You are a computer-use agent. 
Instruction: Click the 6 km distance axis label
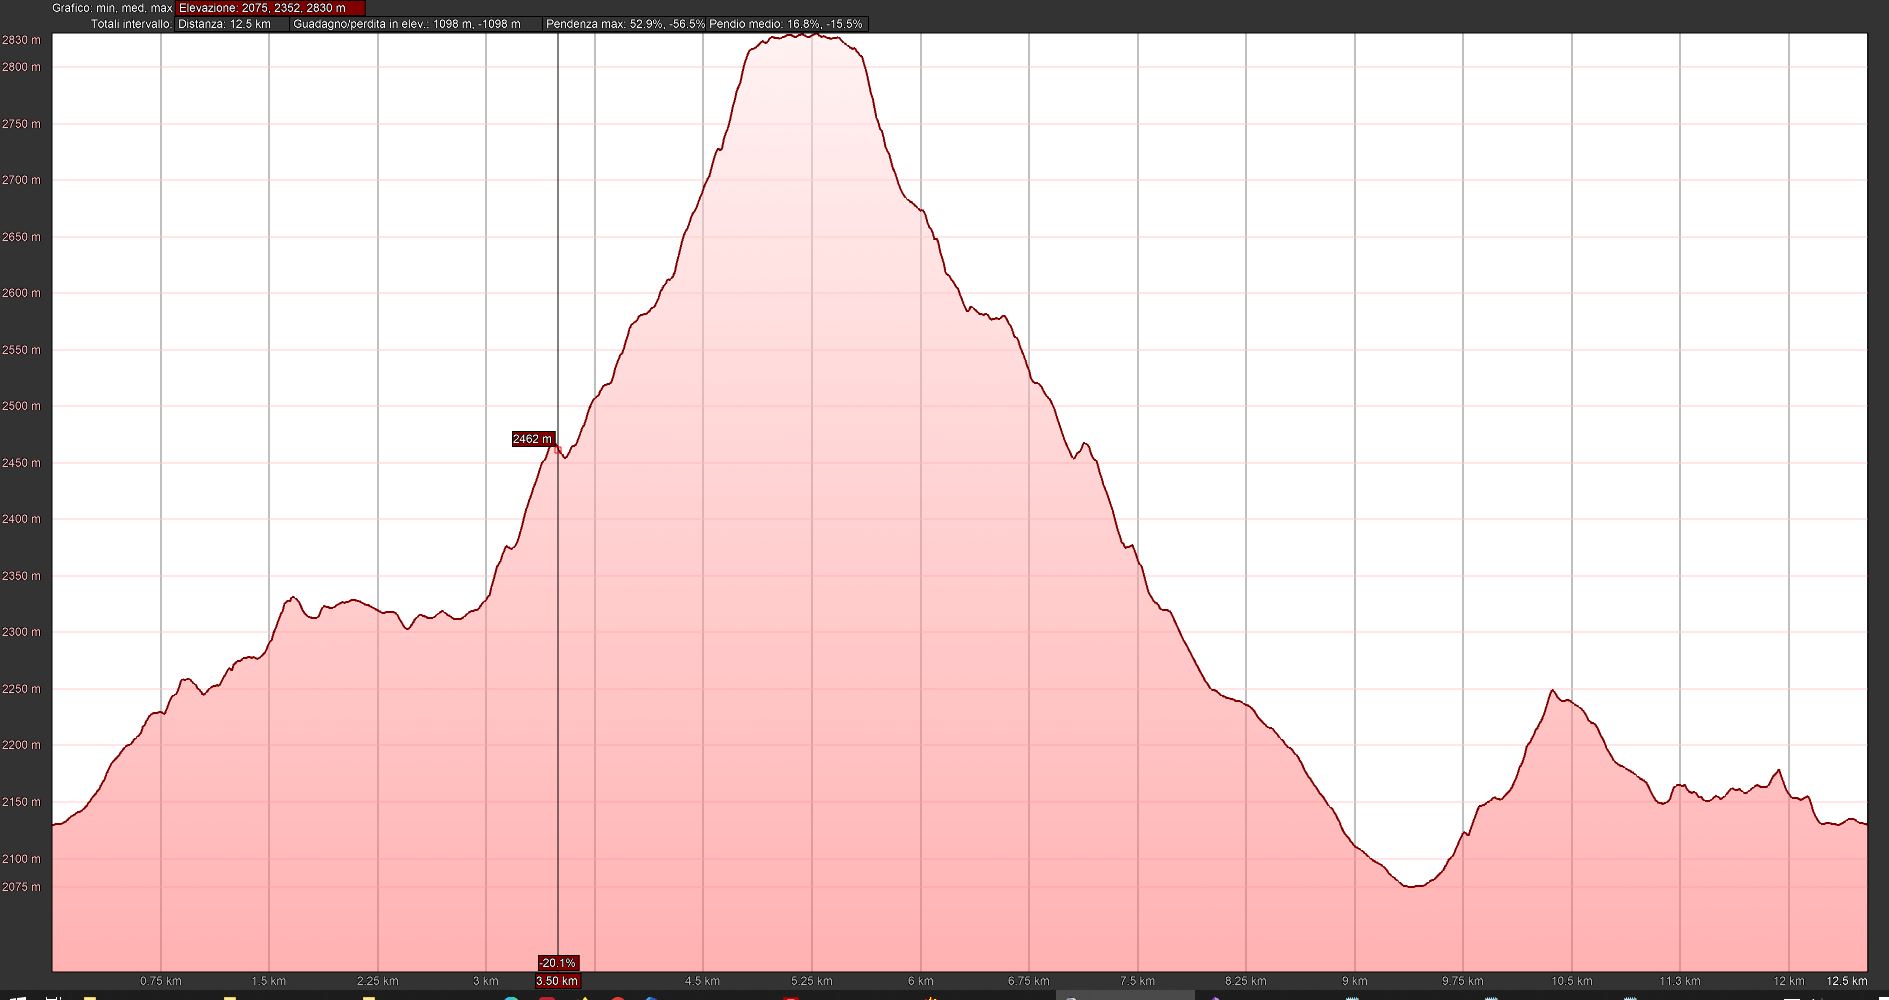(x=920, y=981)
